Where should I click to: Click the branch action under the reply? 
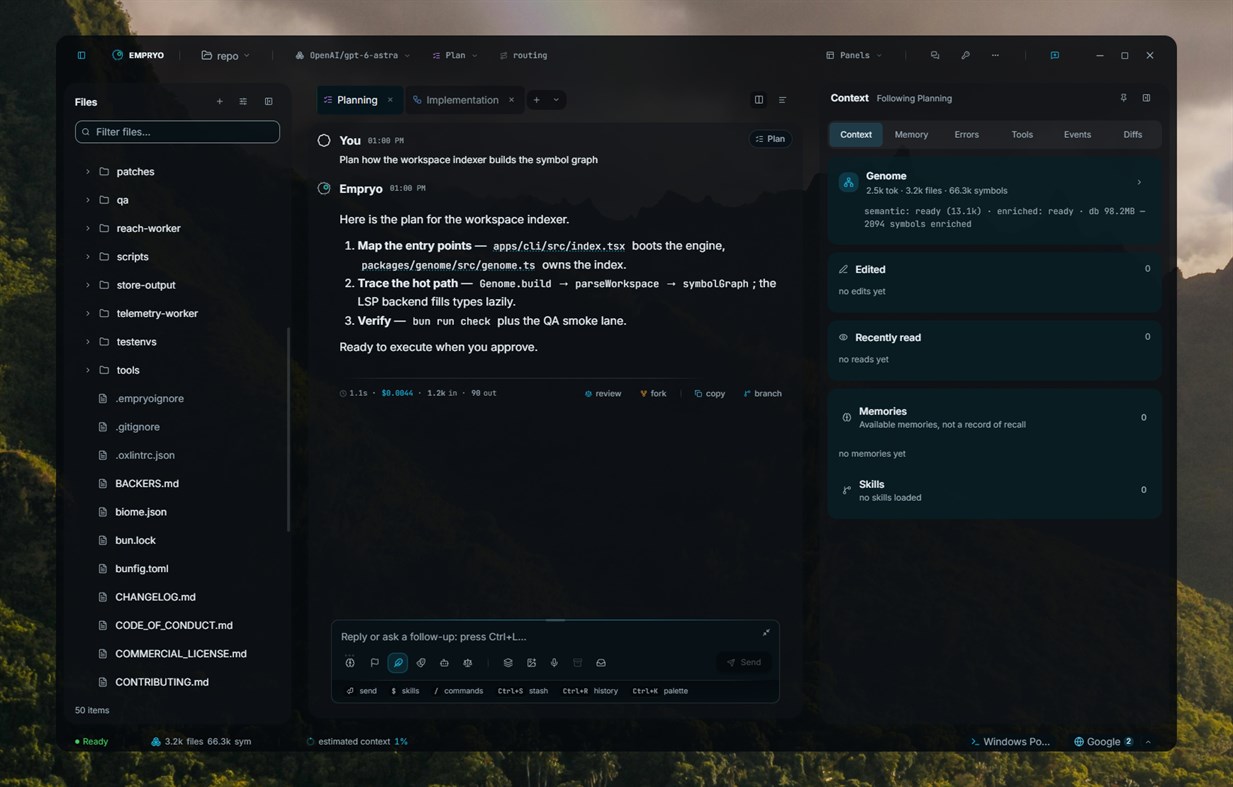tap(763, 393)
